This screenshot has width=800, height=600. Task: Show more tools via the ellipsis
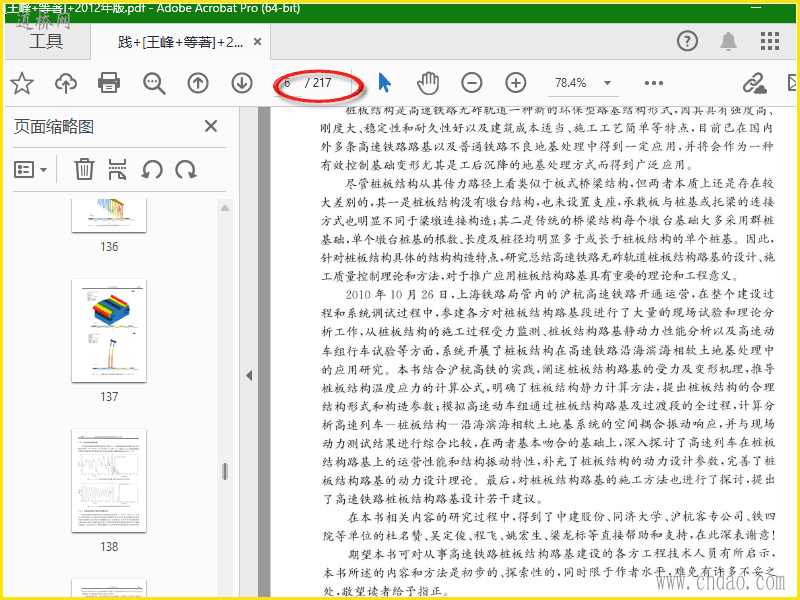click(x=654, y=83)
